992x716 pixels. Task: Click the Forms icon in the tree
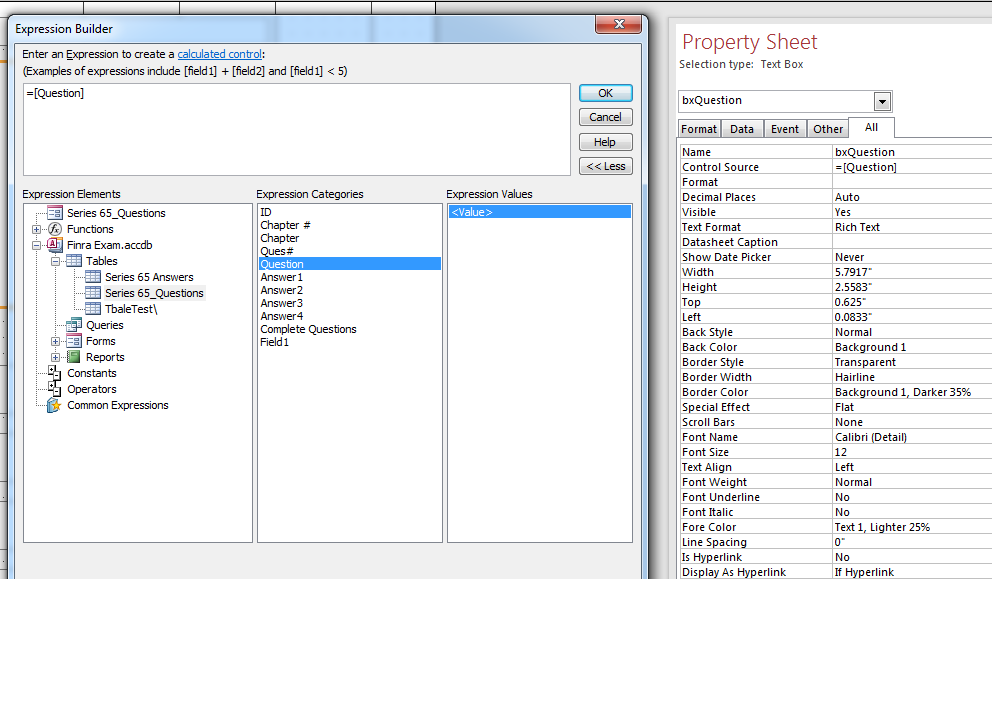click(x=74, y=341)
